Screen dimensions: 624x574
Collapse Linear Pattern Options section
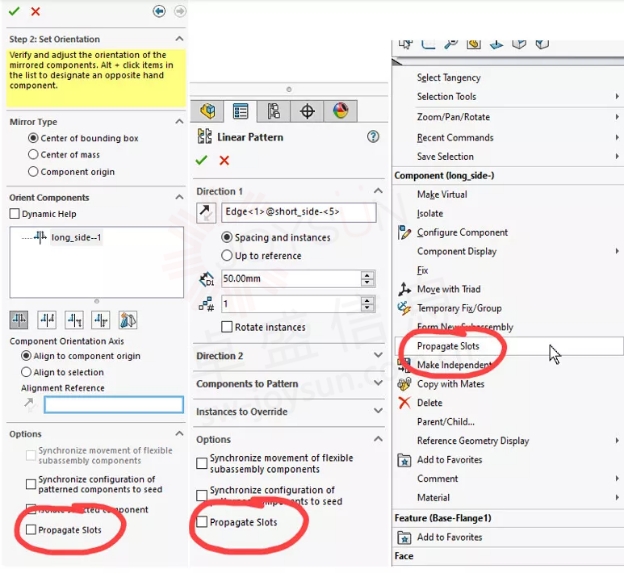(x=378, y=439)
